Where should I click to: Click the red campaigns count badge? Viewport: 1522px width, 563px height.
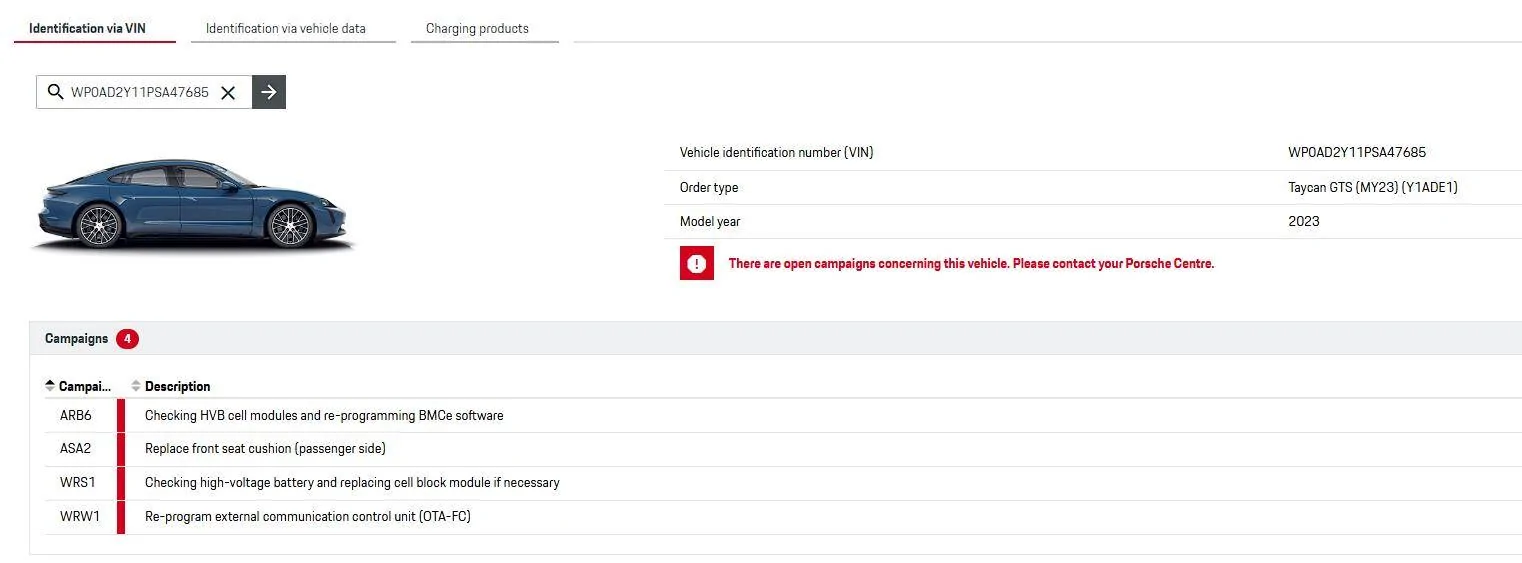[127, 339]
